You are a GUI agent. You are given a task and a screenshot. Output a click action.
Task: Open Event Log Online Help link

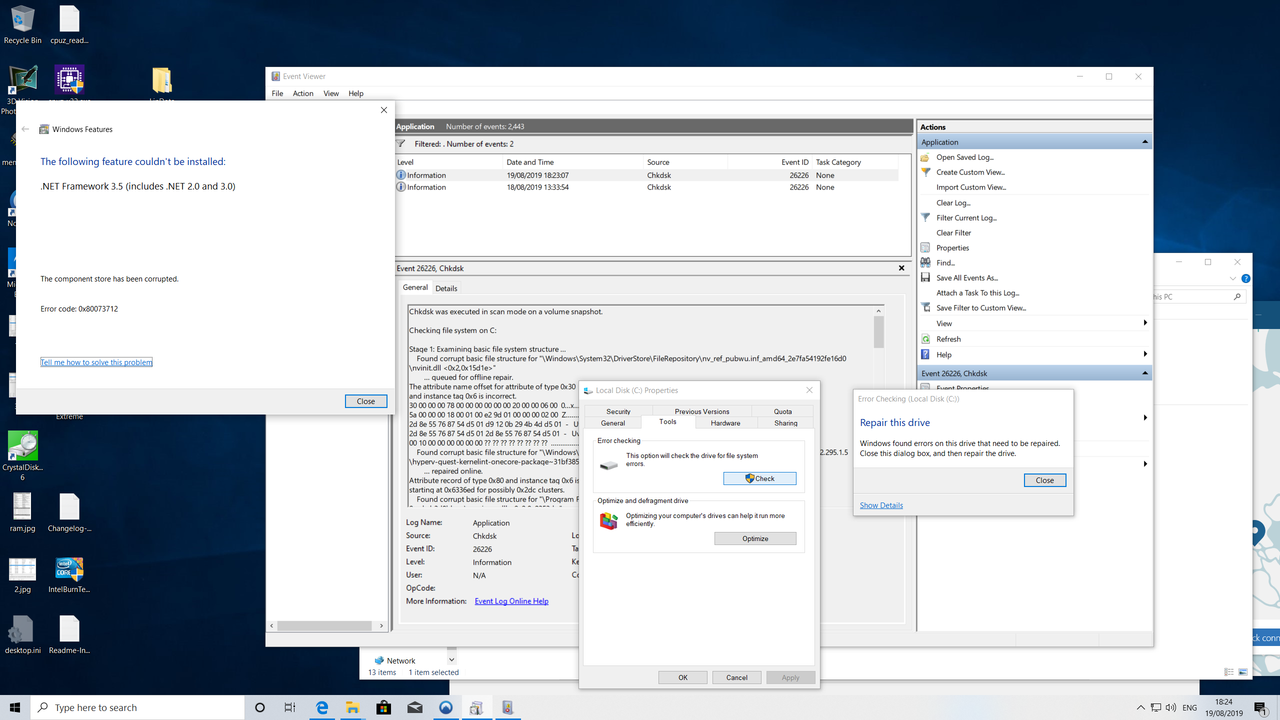[x=511, y=601]
